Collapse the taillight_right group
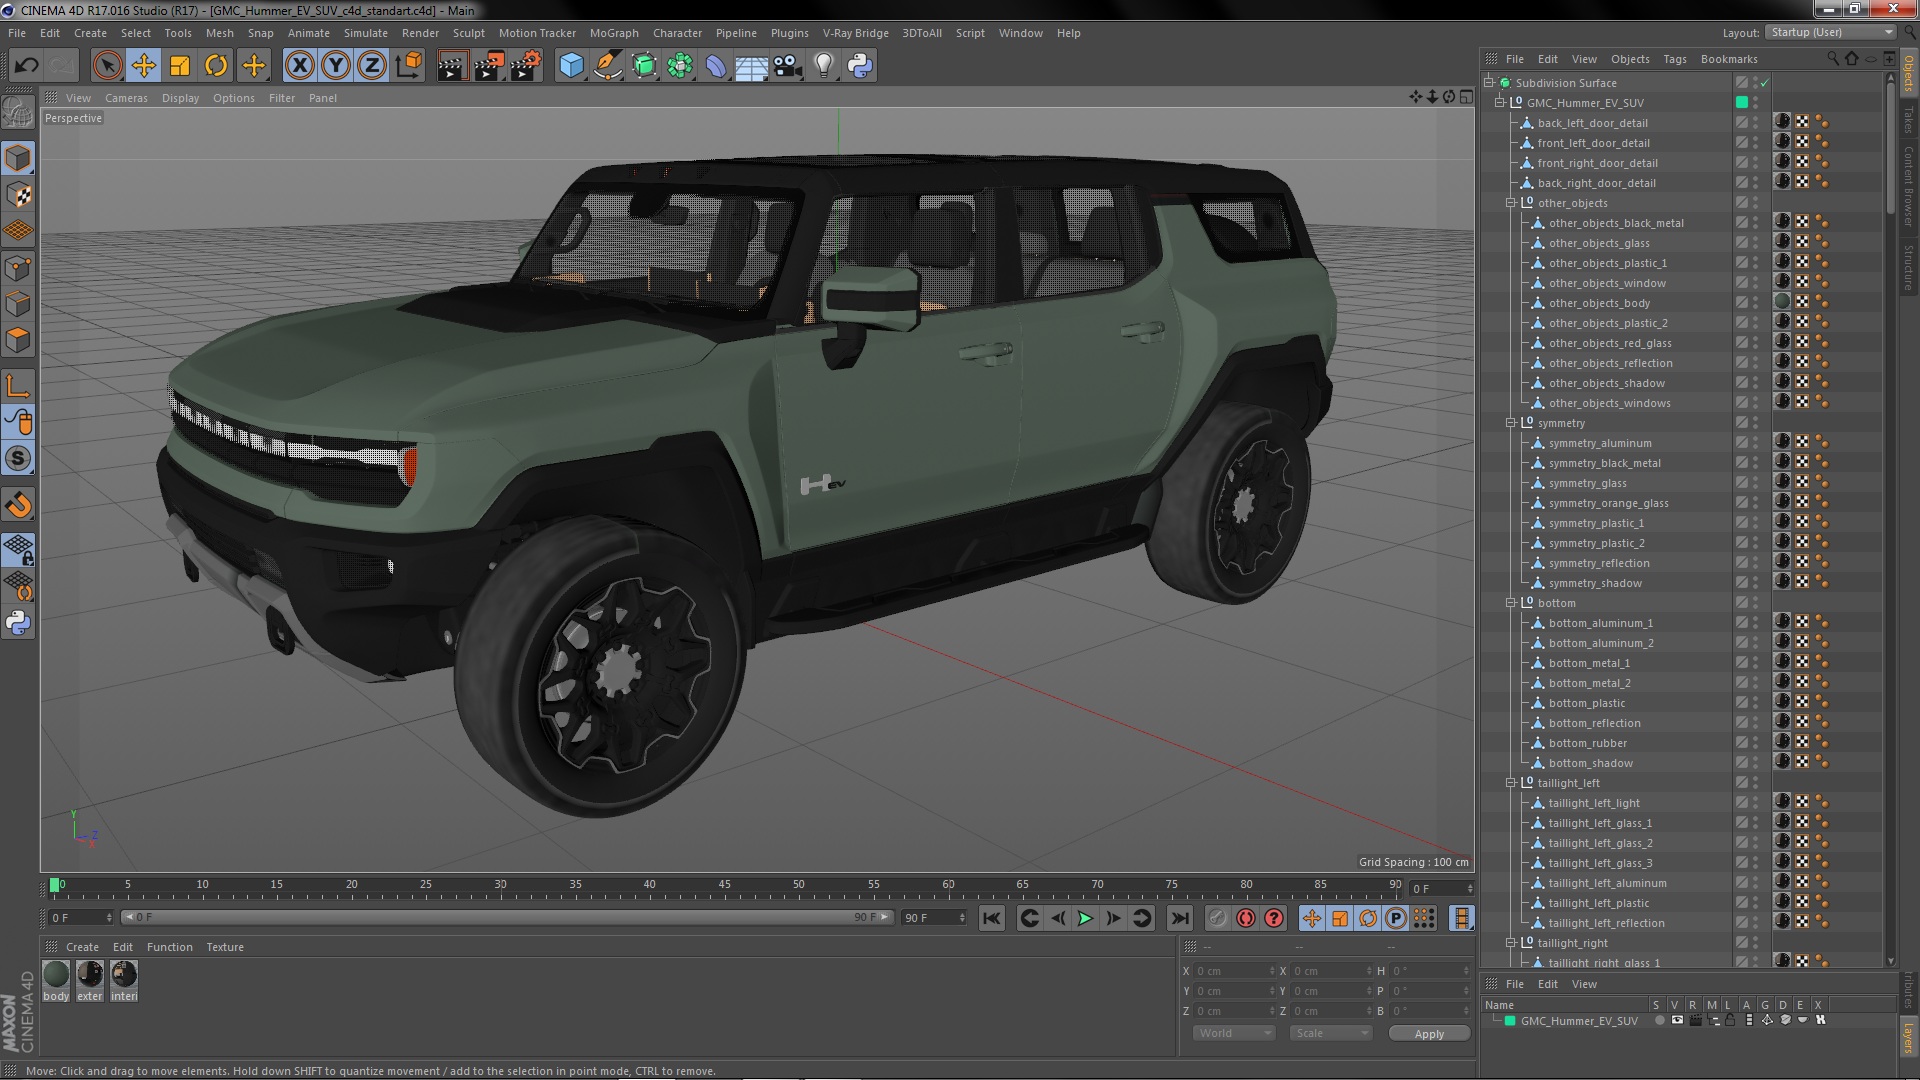The width and height of the screenshot is (1920, 1080). point(1511,943)
